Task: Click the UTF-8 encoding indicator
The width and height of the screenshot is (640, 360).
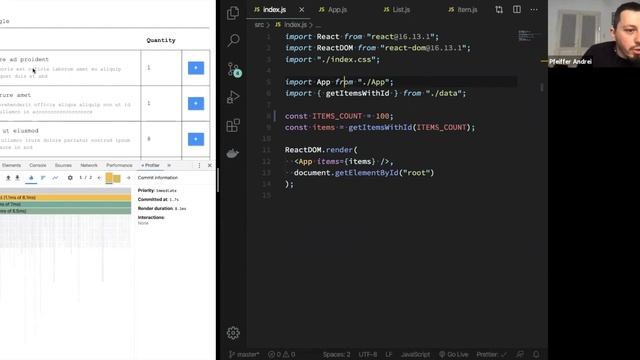Action: (x=368, y=354)
